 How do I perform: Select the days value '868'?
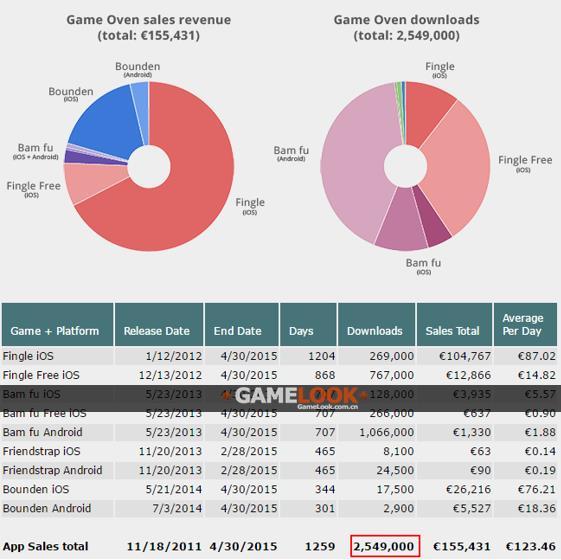(x=325, y=375)
